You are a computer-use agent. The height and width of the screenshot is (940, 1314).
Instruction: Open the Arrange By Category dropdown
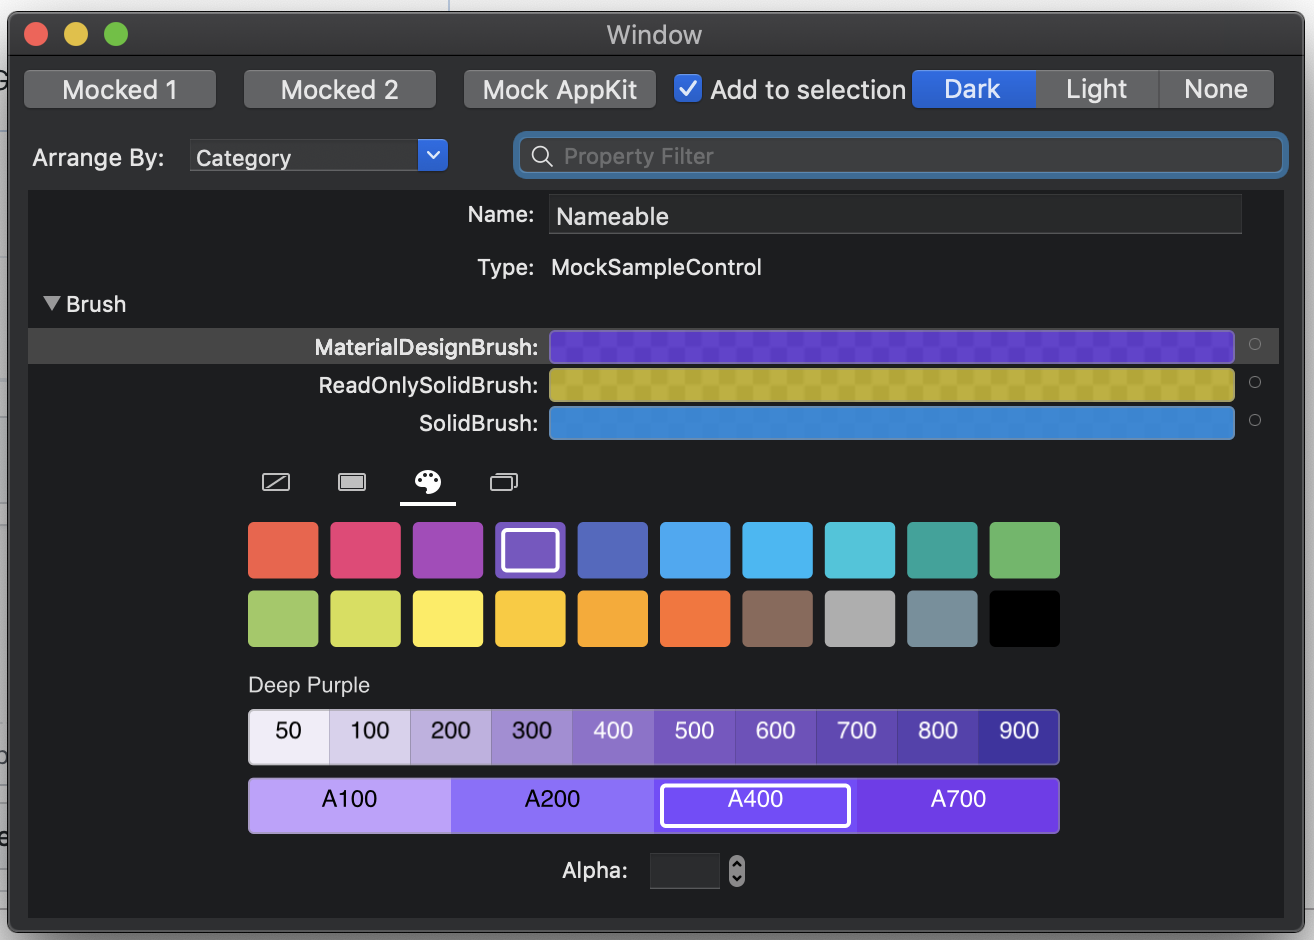coord(318,156)
